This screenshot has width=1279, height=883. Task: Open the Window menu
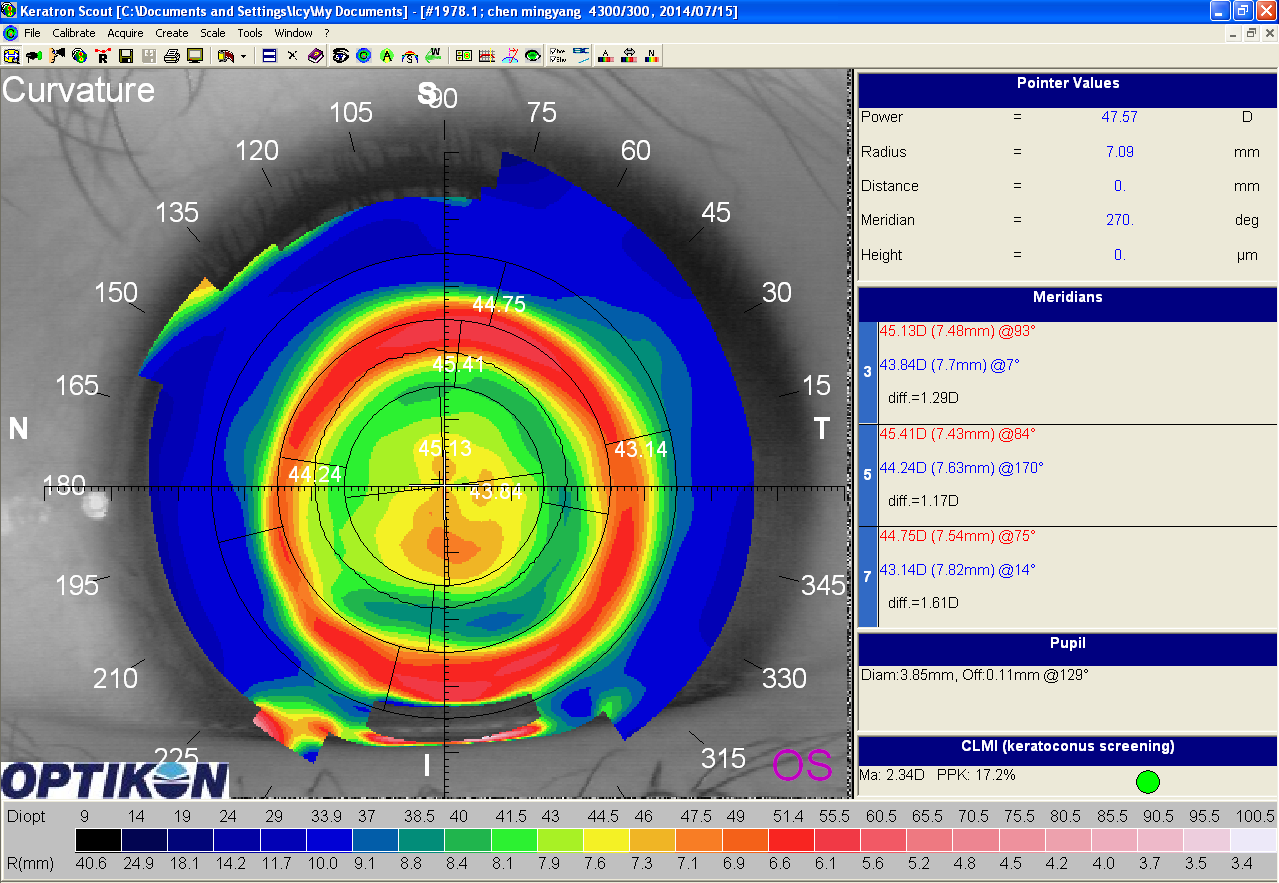coord(294,33)
